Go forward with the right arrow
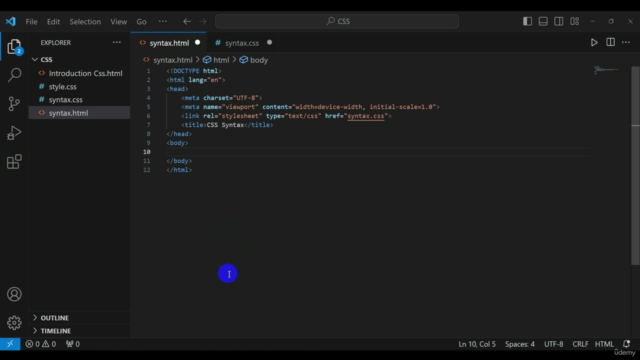Screen dimensions: 640x360 [x=203, y=21]
